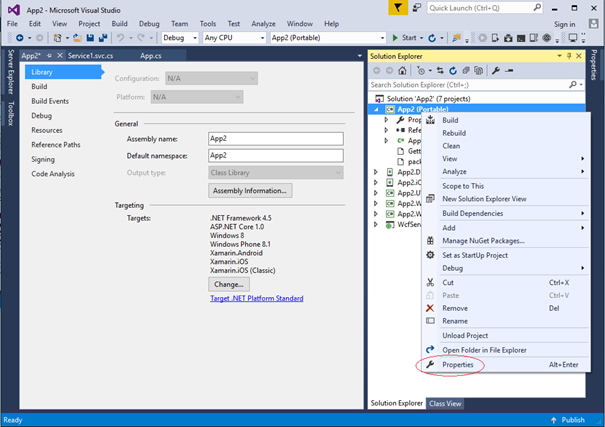Screen dimensions: 605x427
Task: Open the Solution Explorer window options dropdown arrow
Action: point(559,56)
